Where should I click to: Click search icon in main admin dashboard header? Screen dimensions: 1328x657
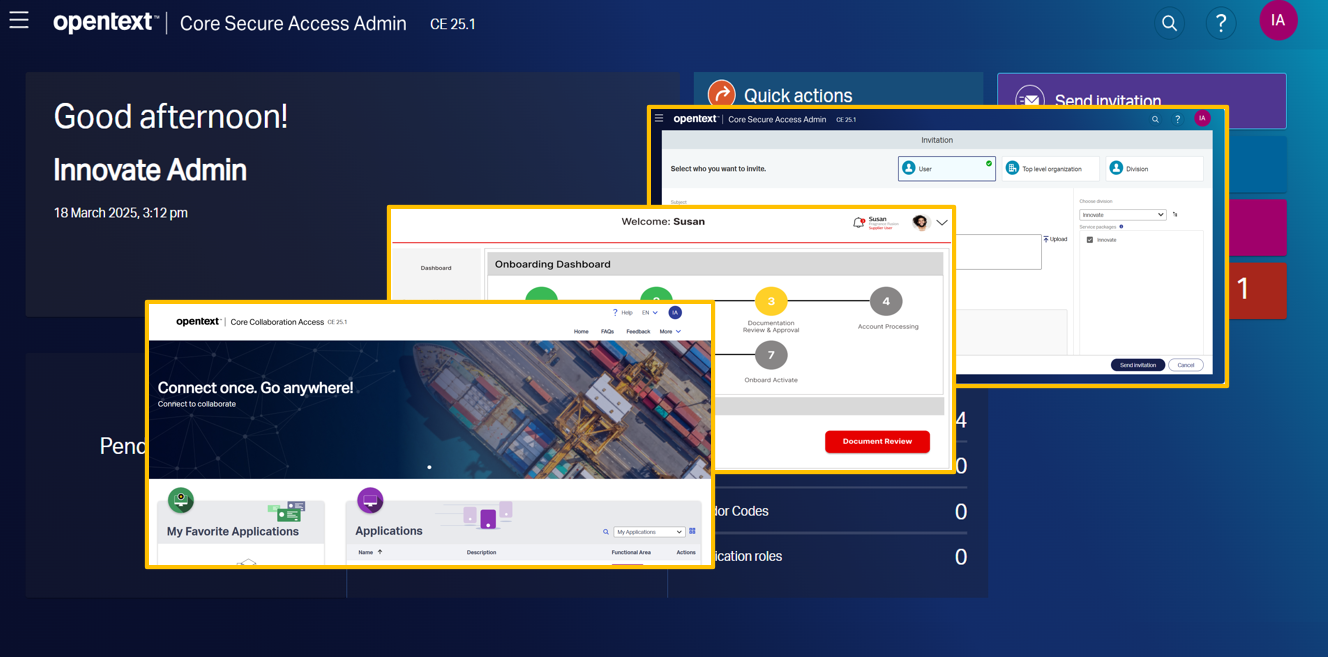pyautogui.click(x=1169, y=23)
